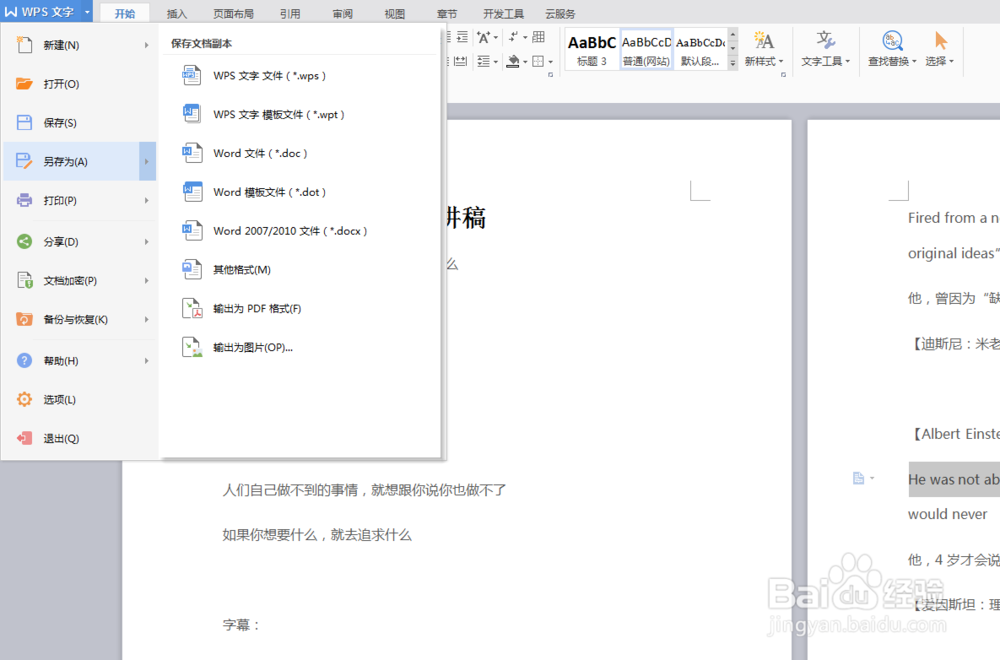
Task: Expand the 打印(P) submenu arrow
Action: coord(147,200)
